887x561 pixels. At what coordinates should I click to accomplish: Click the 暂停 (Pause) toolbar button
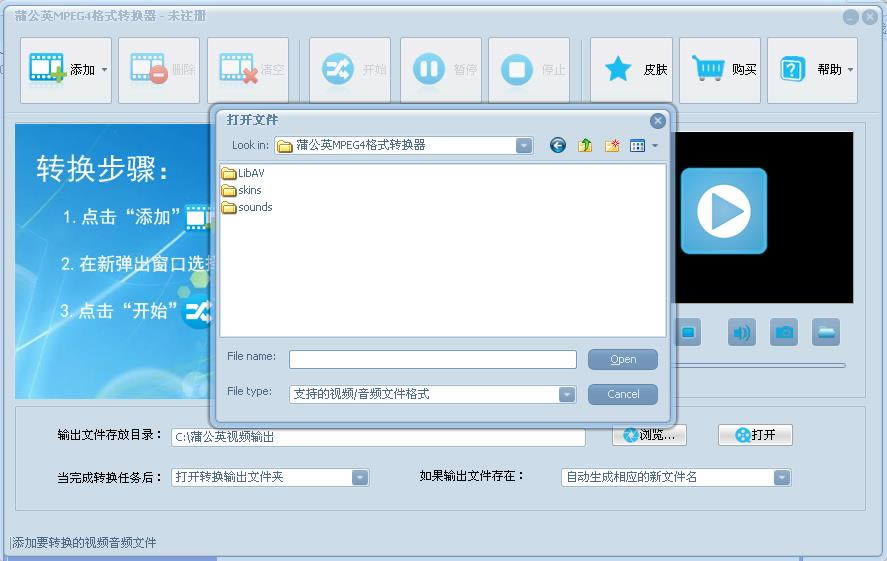pyautogui.click(x=441, y=70)
